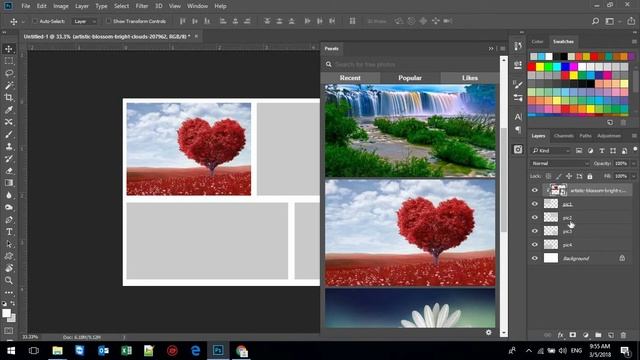Select the Hand tool
The image size is (640, 360).
click(x=9, y=268)
